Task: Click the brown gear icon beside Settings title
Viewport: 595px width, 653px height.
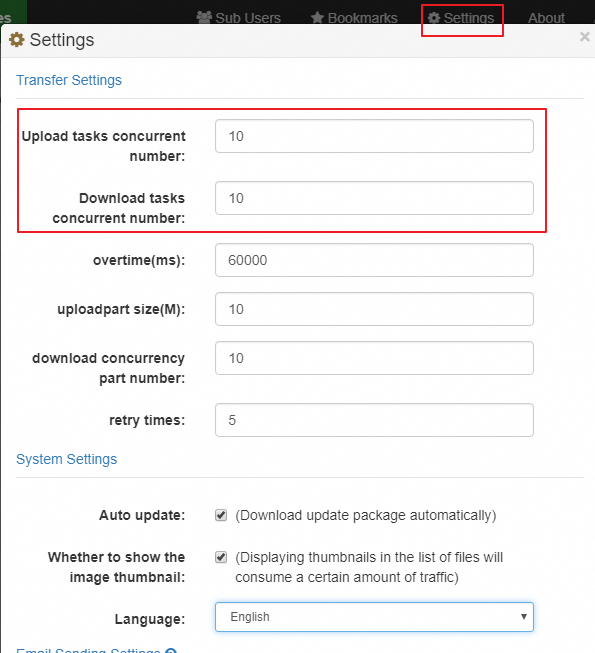Action: 17,40
